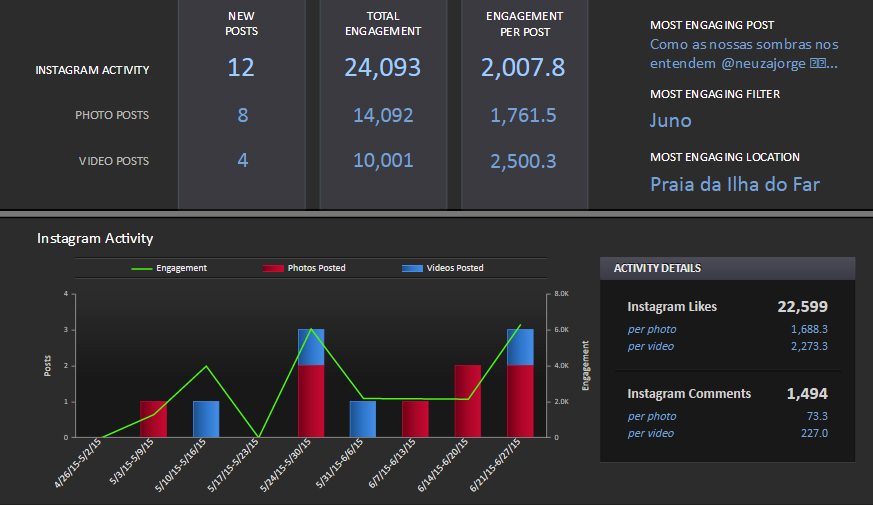This screenshot has height=505, width=873.
Task: Click the new posts total 12
Action: coord(241,68)
